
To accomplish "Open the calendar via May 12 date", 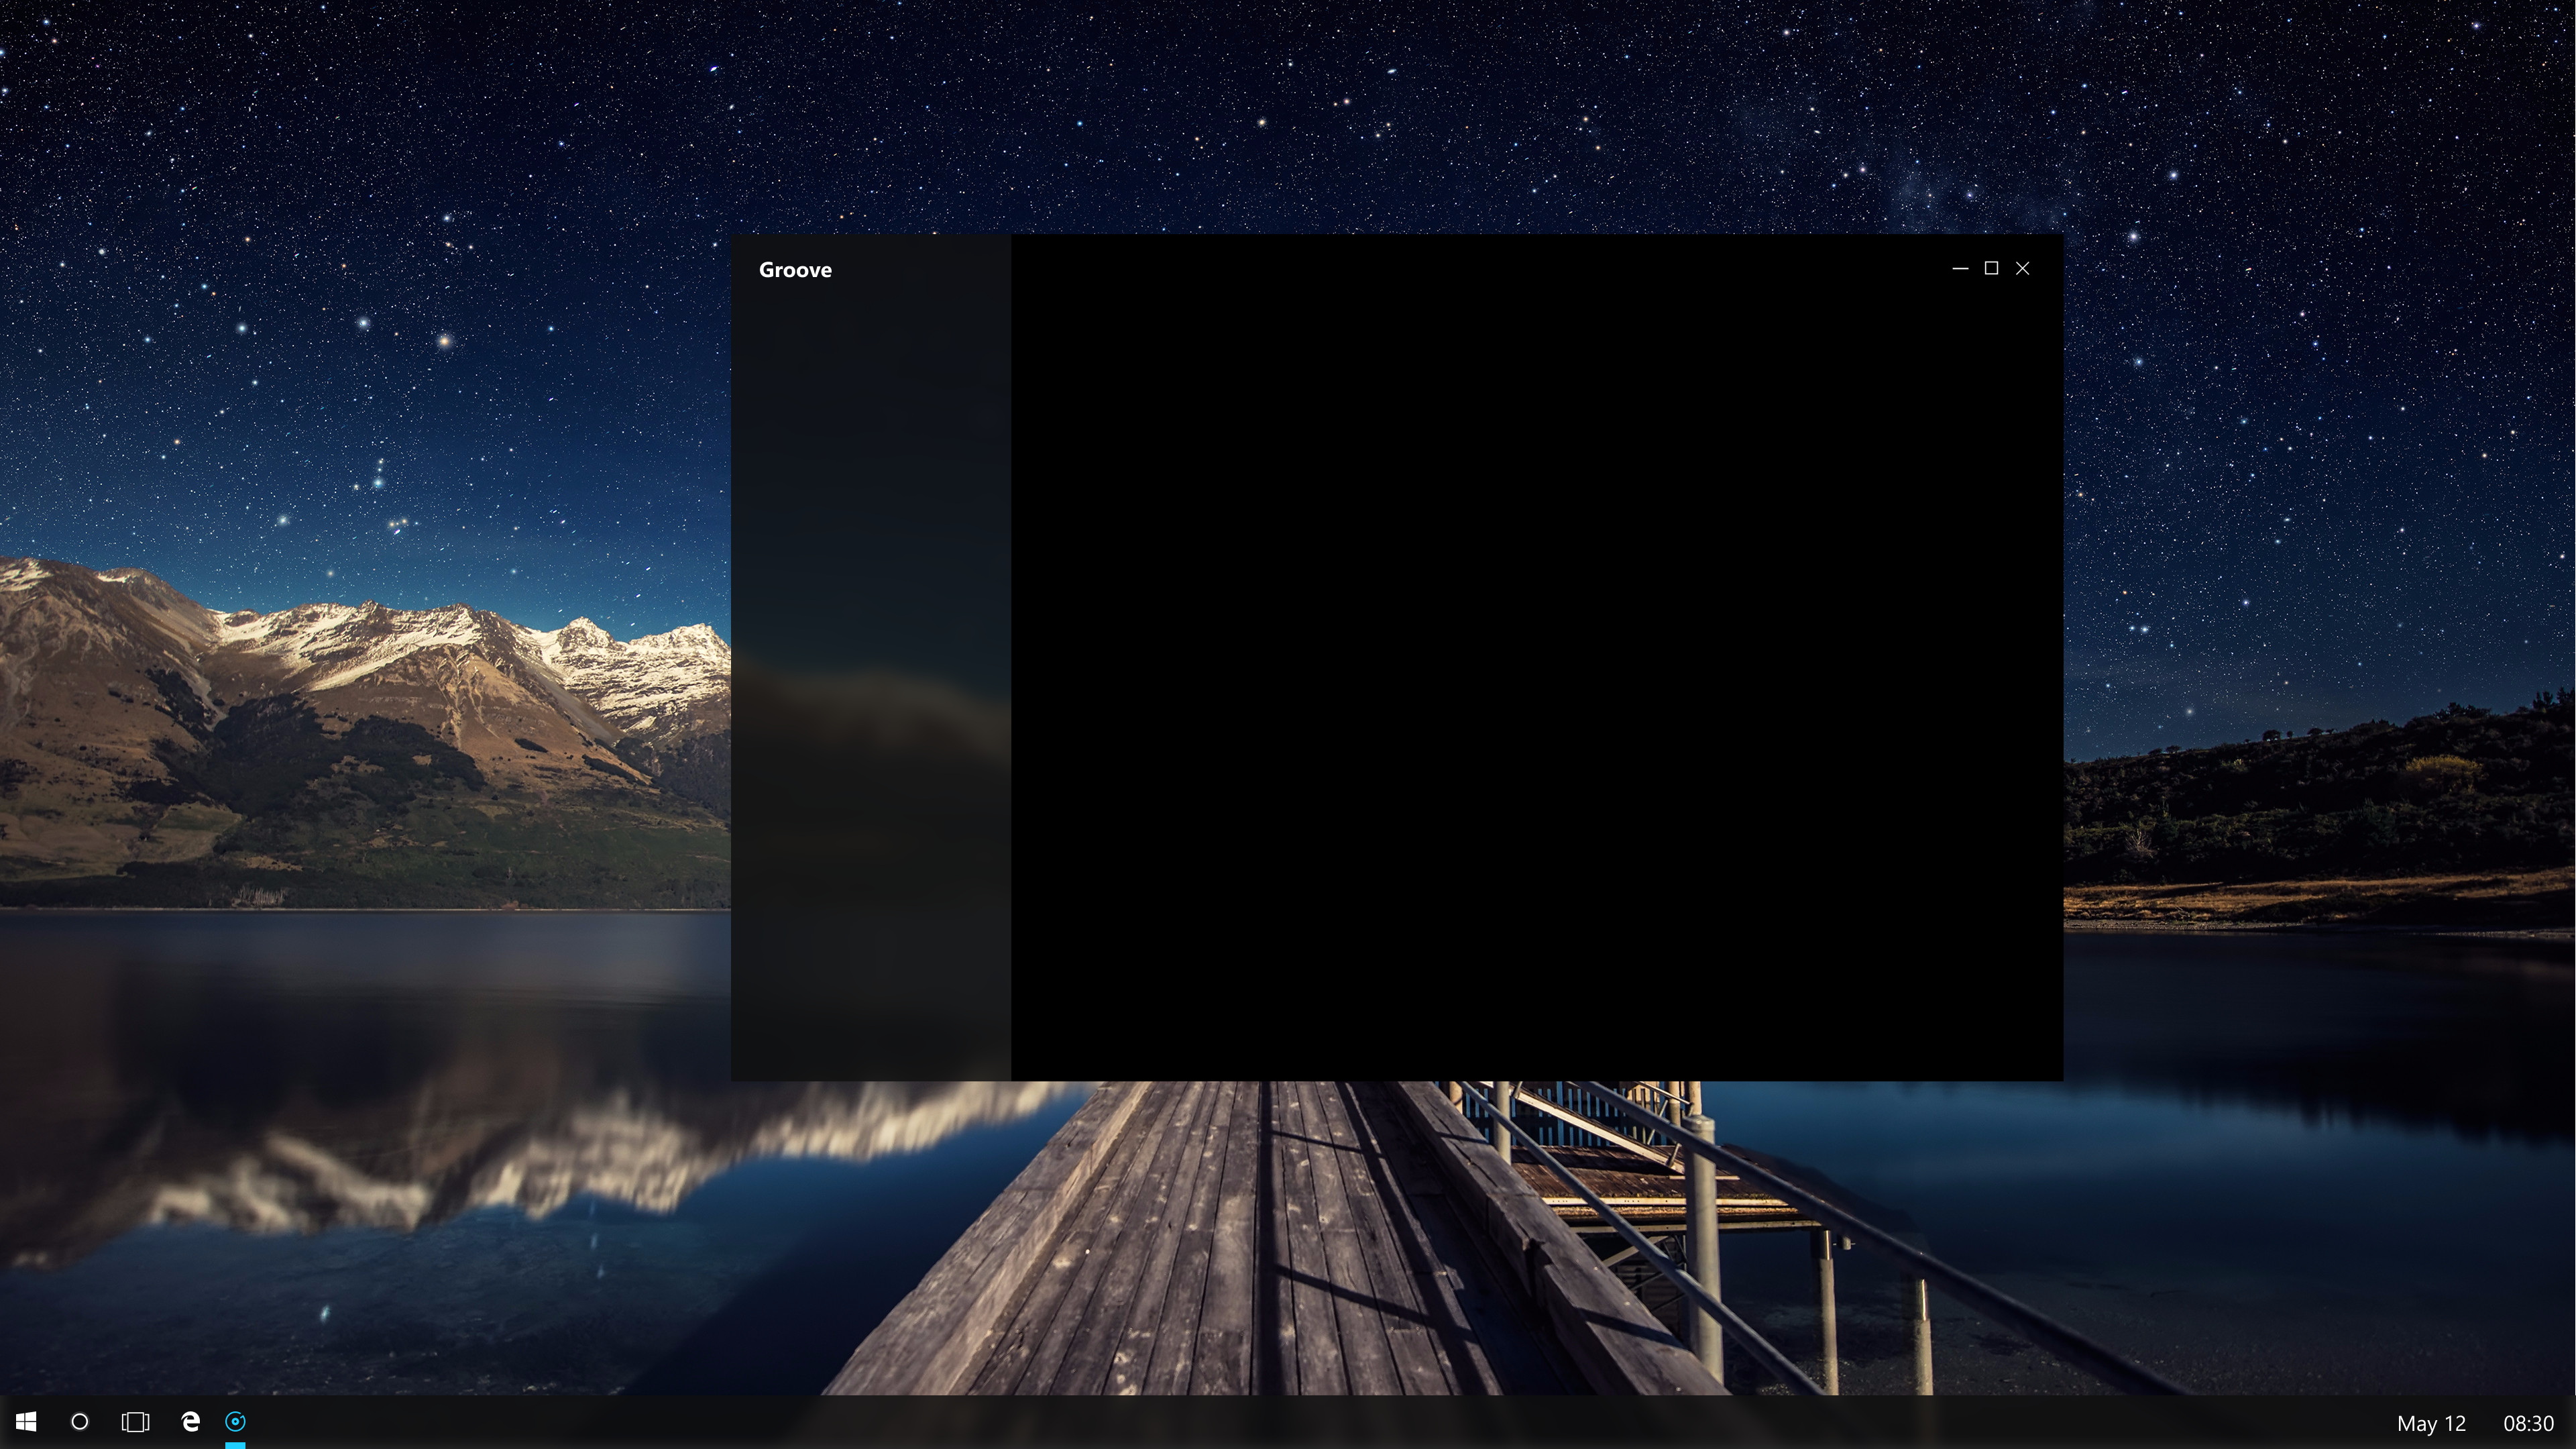I will [2431, 1423].
